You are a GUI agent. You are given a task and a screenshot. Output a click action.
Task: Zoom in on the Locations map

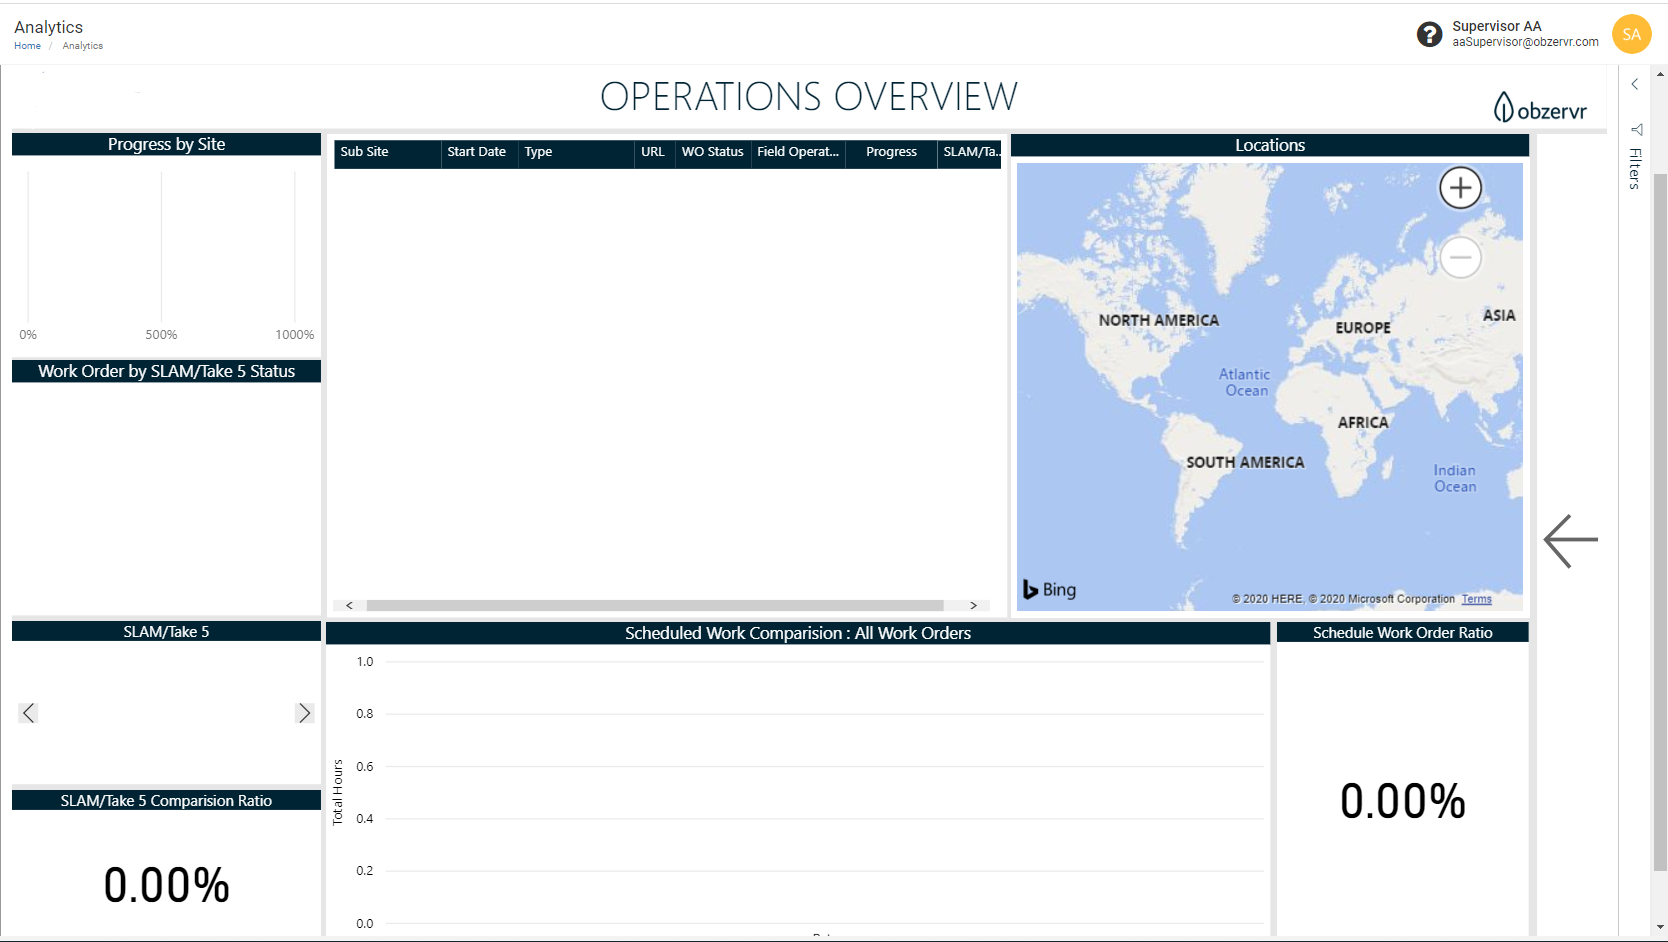point(1460,188)
